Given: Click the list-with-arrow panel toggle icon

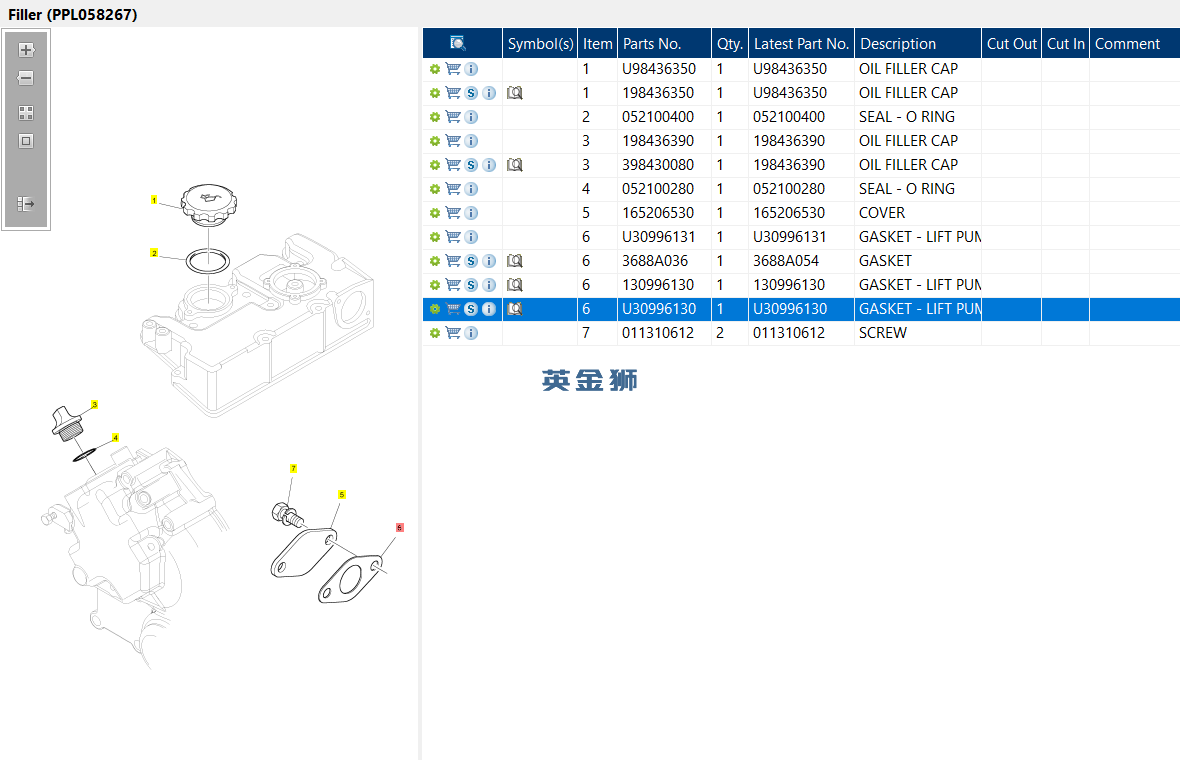Looking at the screenshot, I should [26, 203].
